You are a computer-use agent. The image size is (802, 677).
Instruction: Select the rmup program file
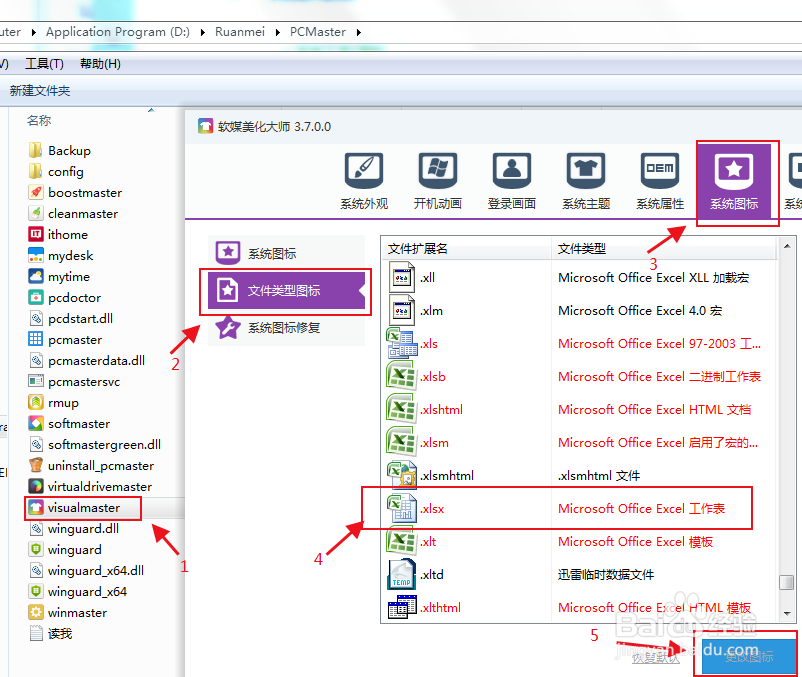(54, 403)
